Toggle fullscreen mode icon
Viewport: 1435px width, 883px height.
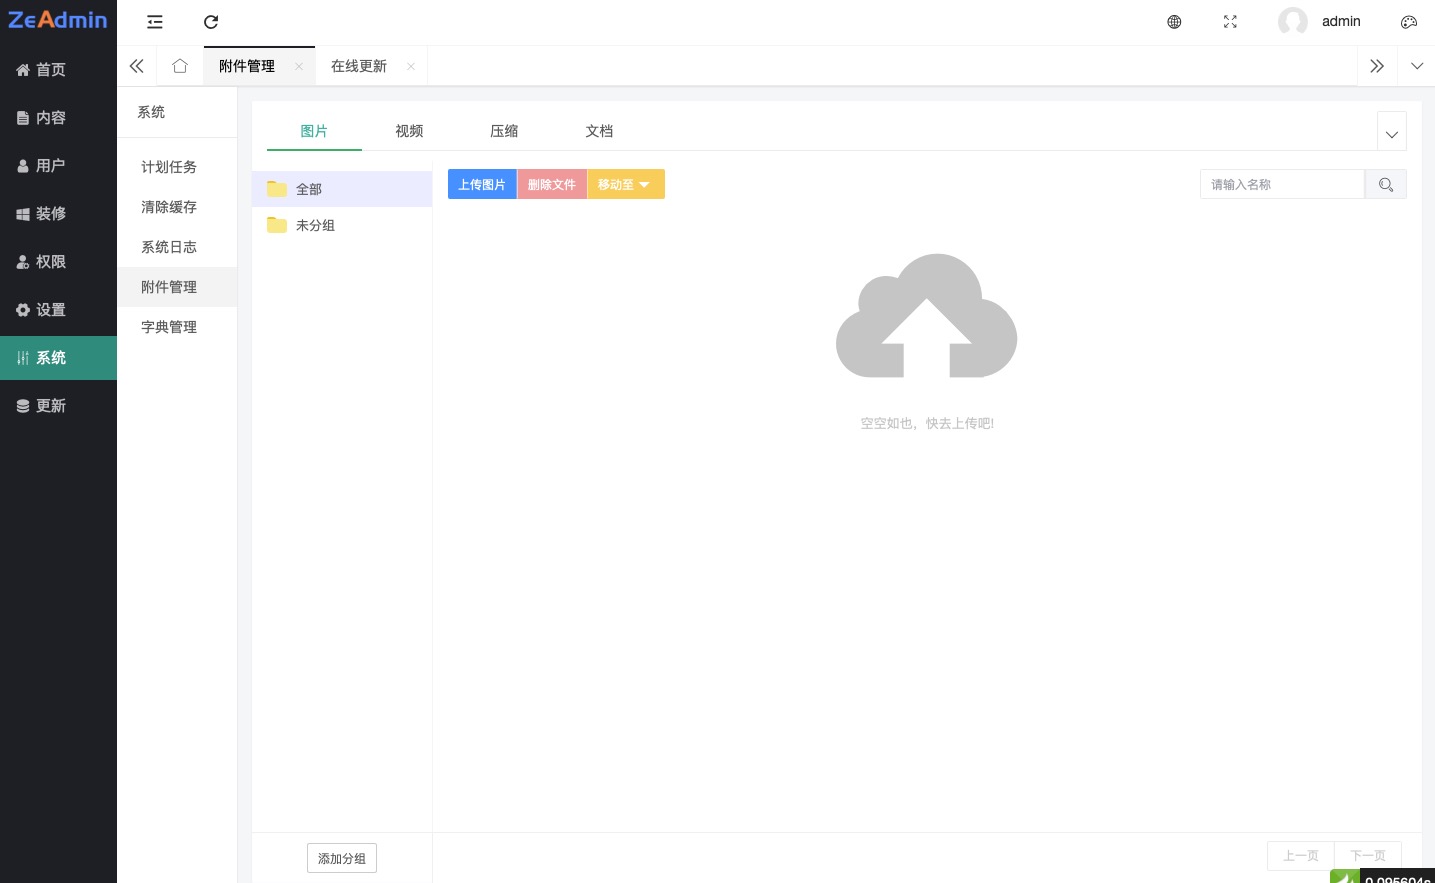[1230, 22]
